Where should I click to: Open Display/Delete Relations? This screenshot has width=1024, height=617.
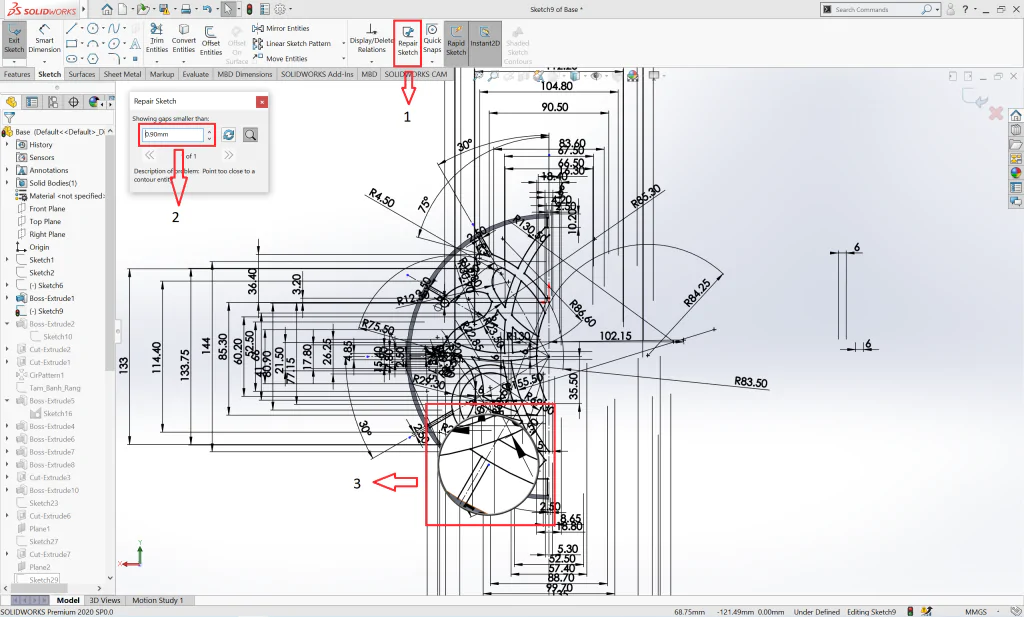tap(371, 39)
